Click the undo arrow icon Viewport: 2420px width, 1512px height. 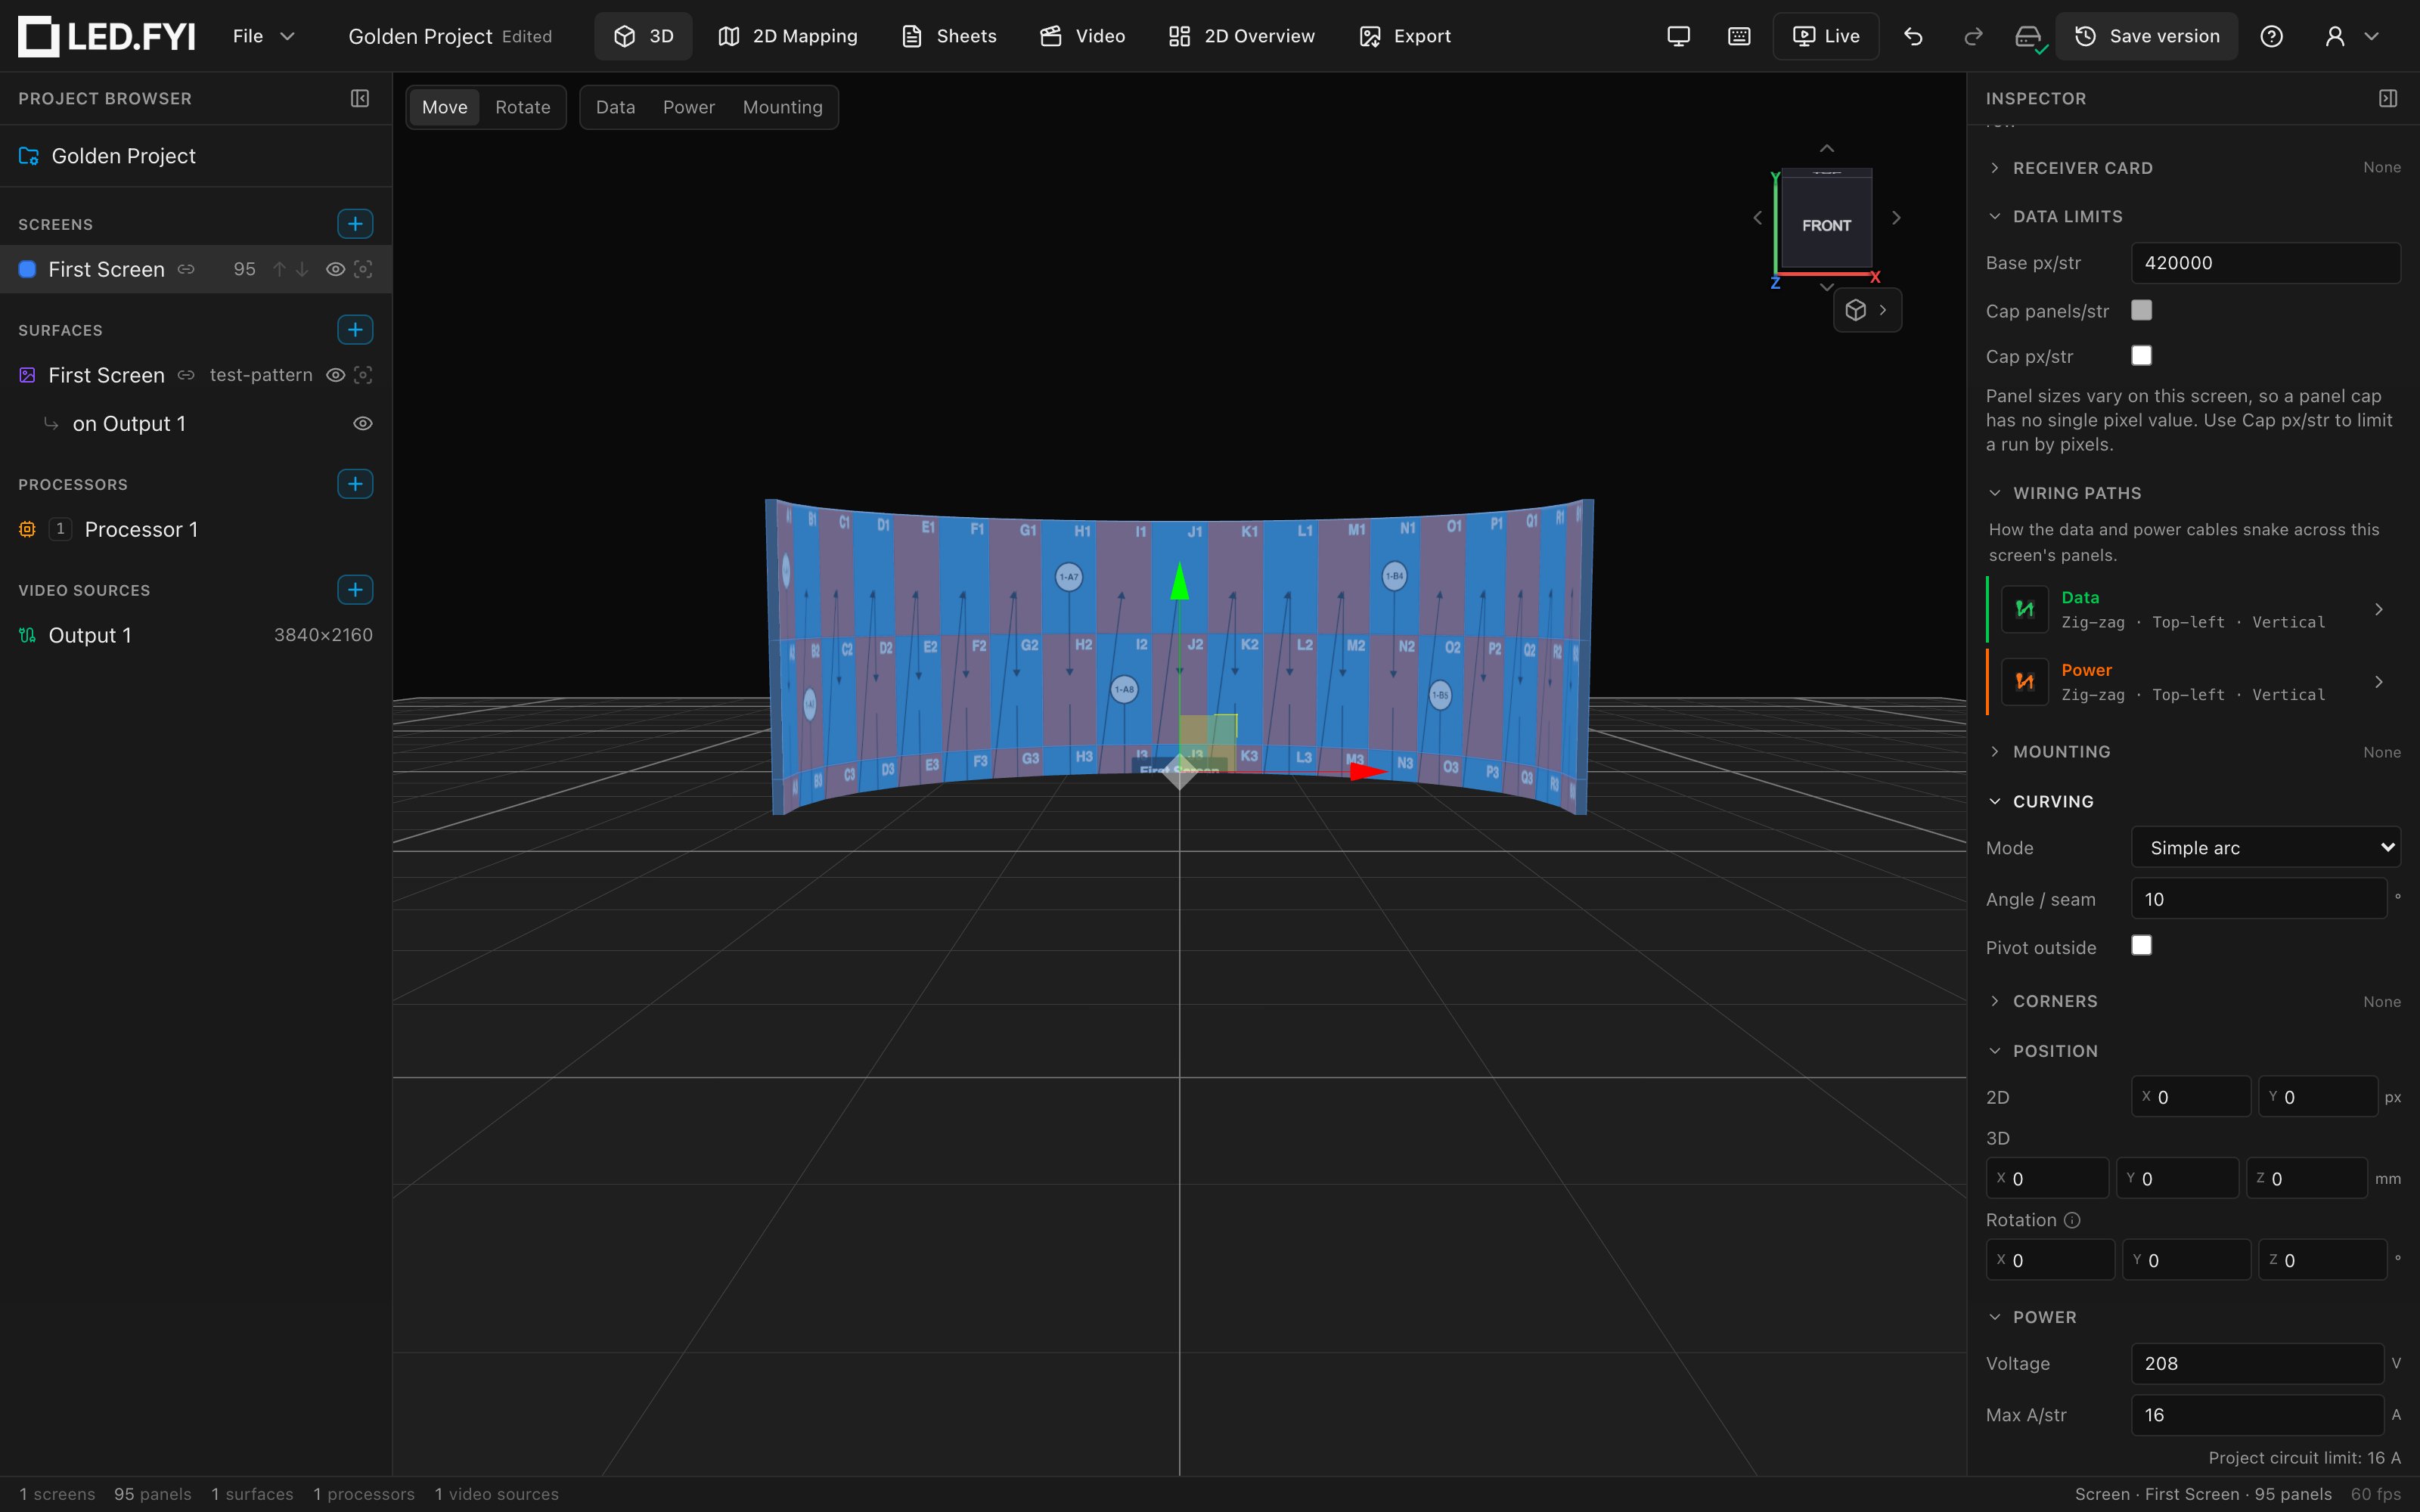pyautogui.click(x=1913, y=36)
